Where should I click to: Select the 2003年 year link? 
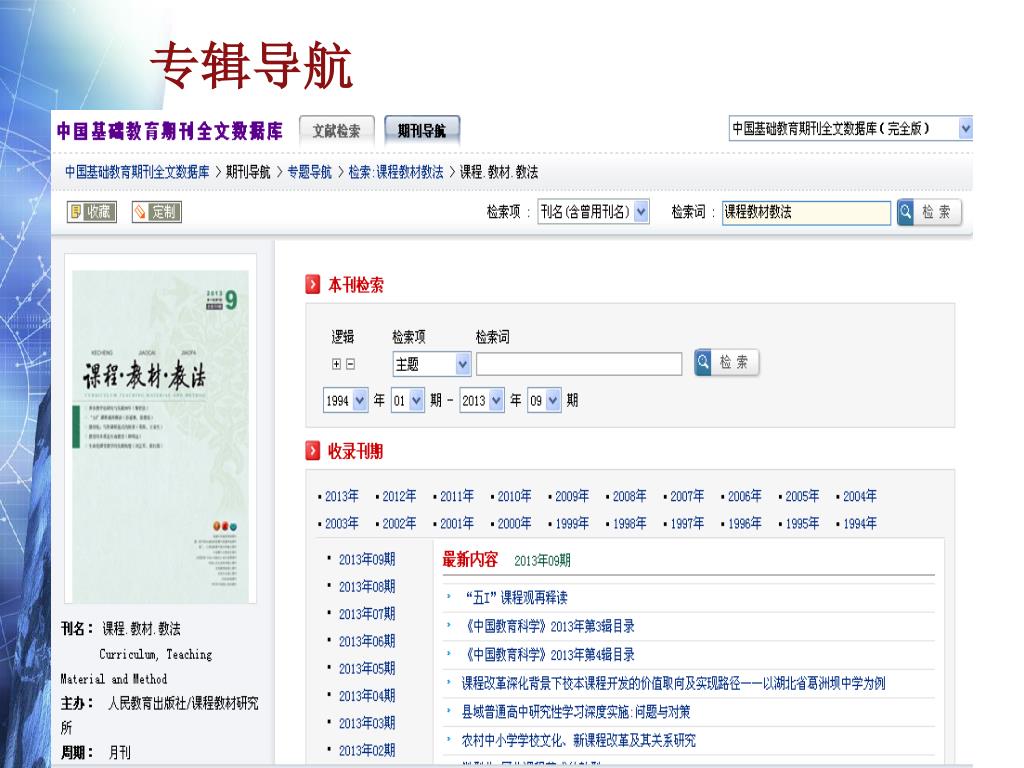pyautogui.click(x=342, y=524)
